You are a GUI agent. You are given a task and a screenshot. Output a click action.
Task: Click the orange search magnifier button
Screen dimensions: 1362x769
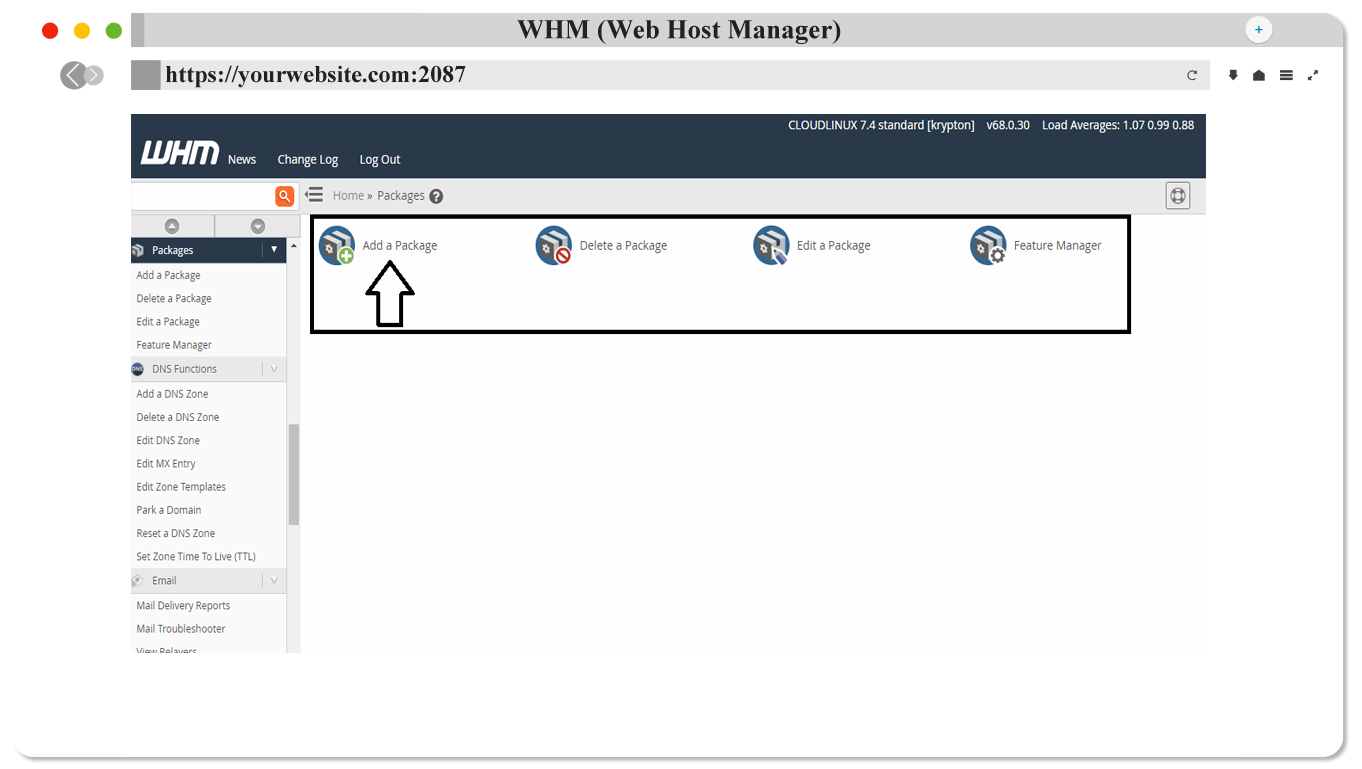(x=285, y=196)
